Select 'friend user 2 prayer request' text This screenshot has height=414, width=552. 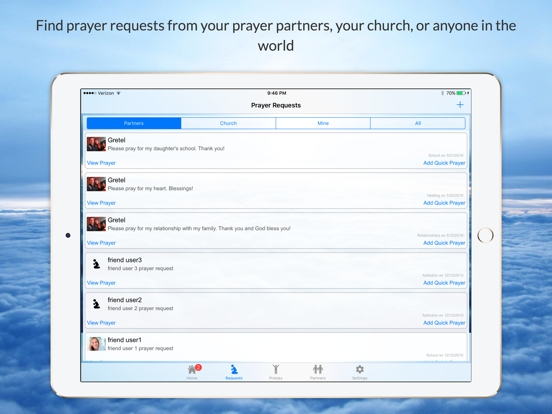pyautogui.click(x=140, y=308)
